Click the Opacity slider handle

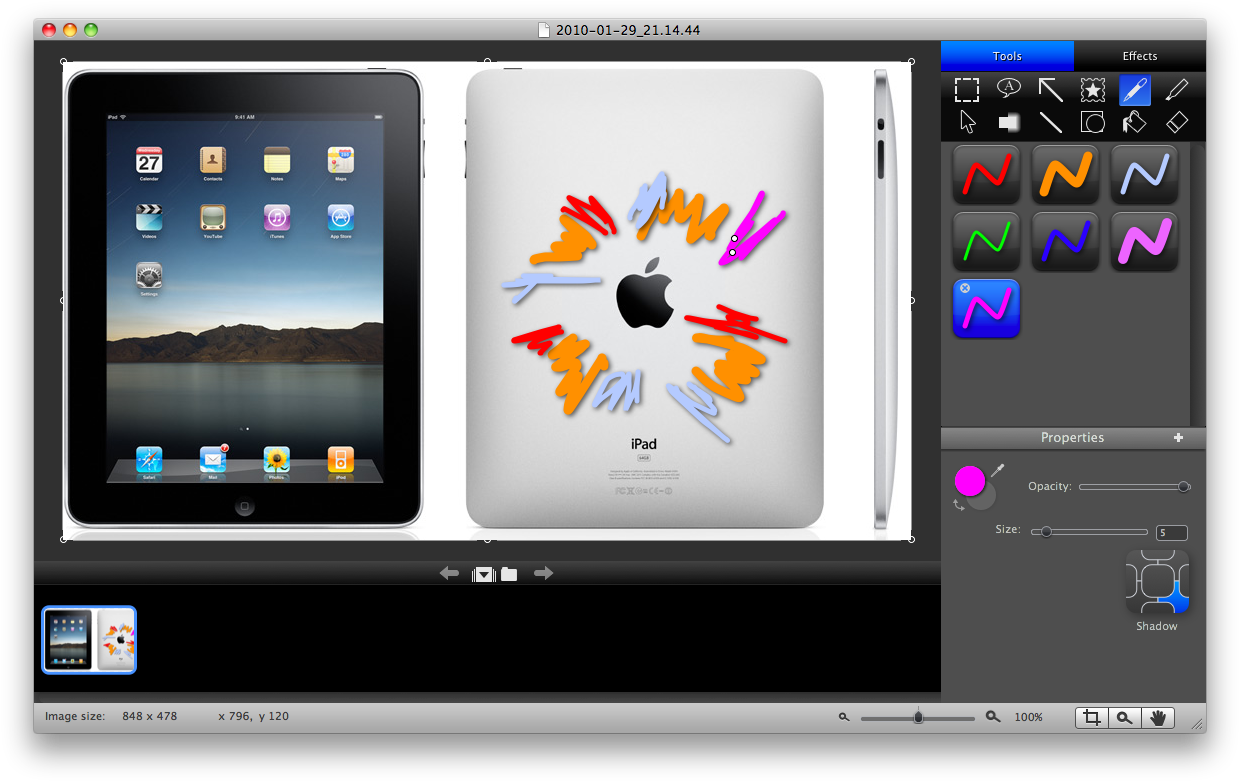point(1184,487)
